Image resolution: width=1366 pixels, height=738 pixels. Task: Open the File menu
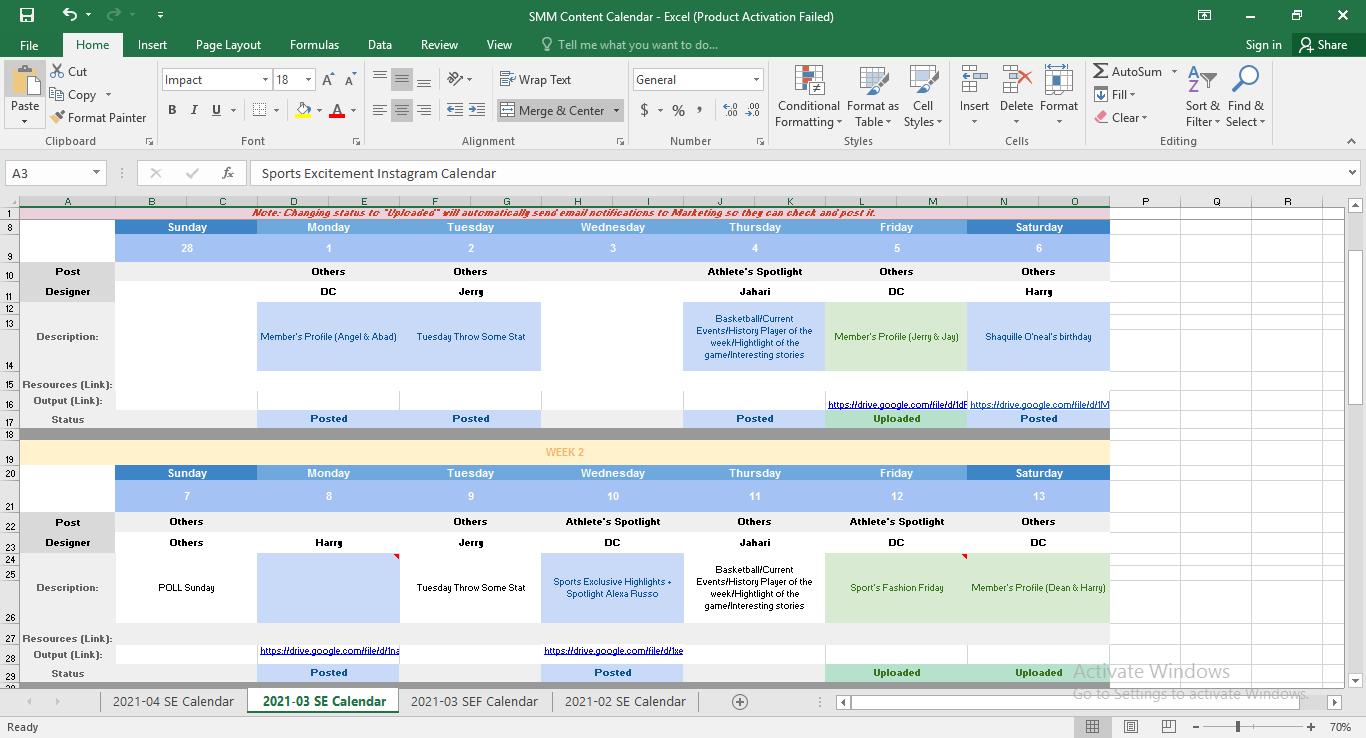(x=29, y=45)
